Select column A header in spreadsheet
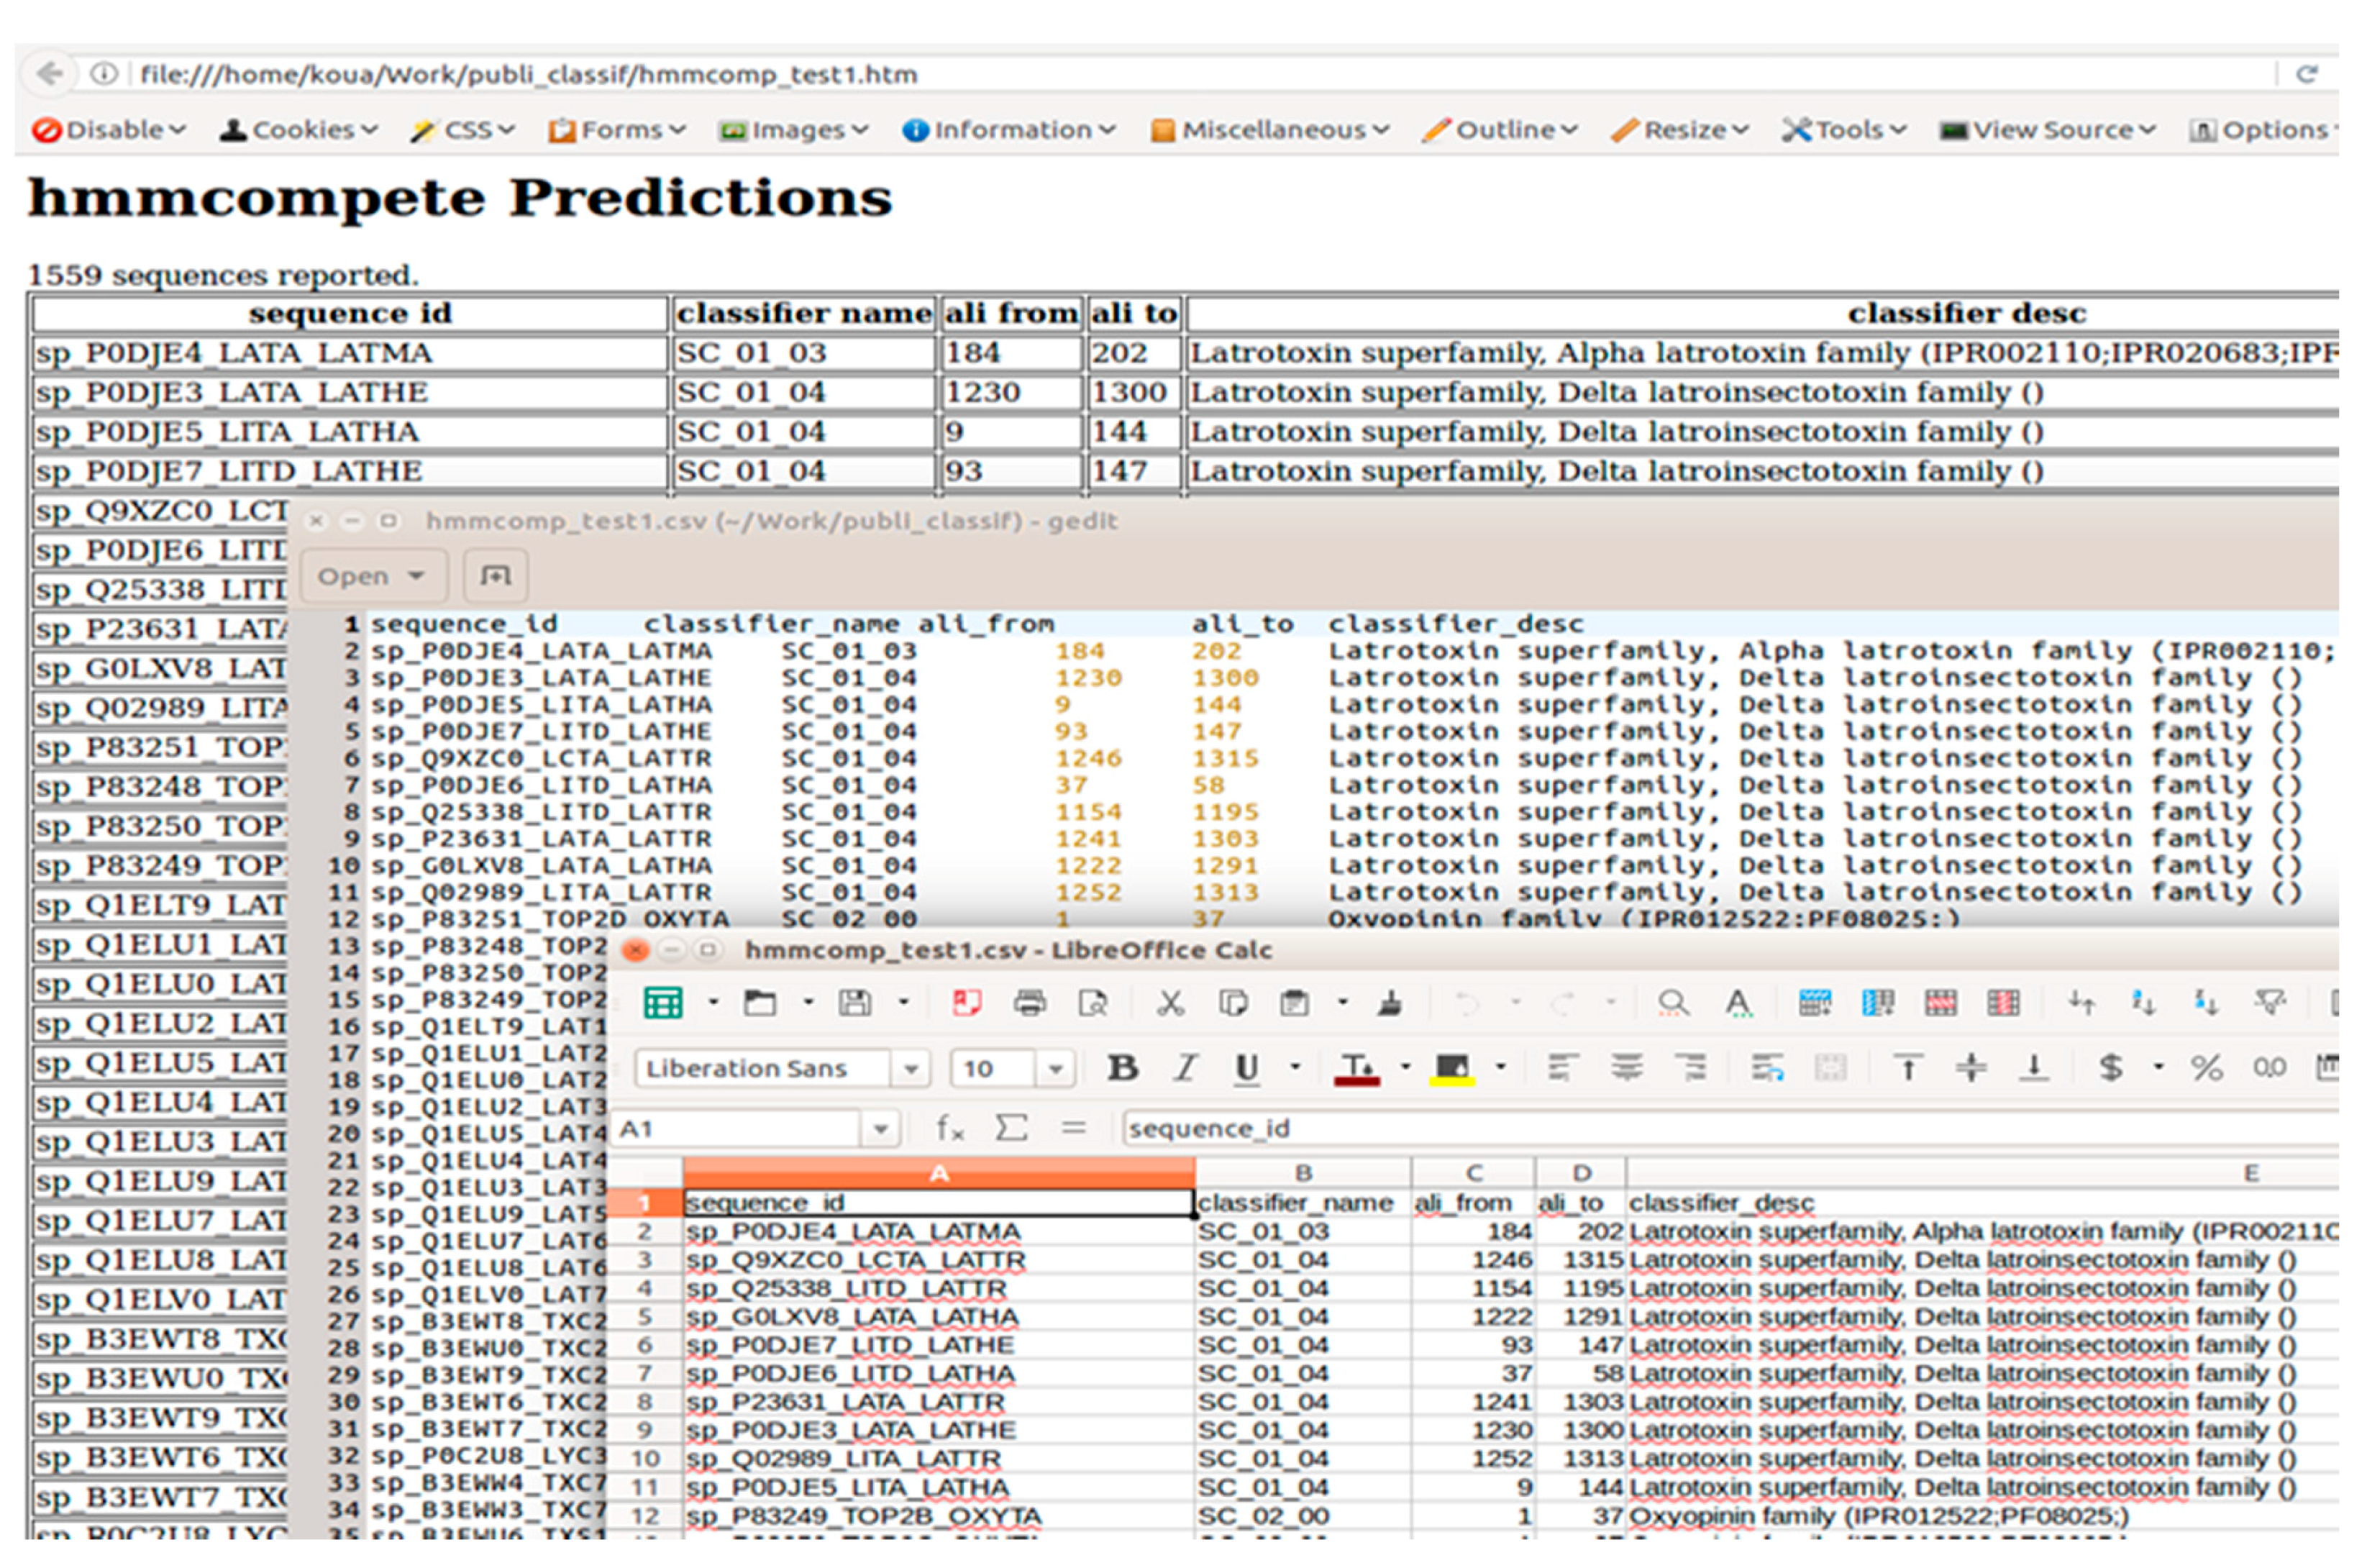This screenshot has width=2367, height=1568. pos(938,1173)
